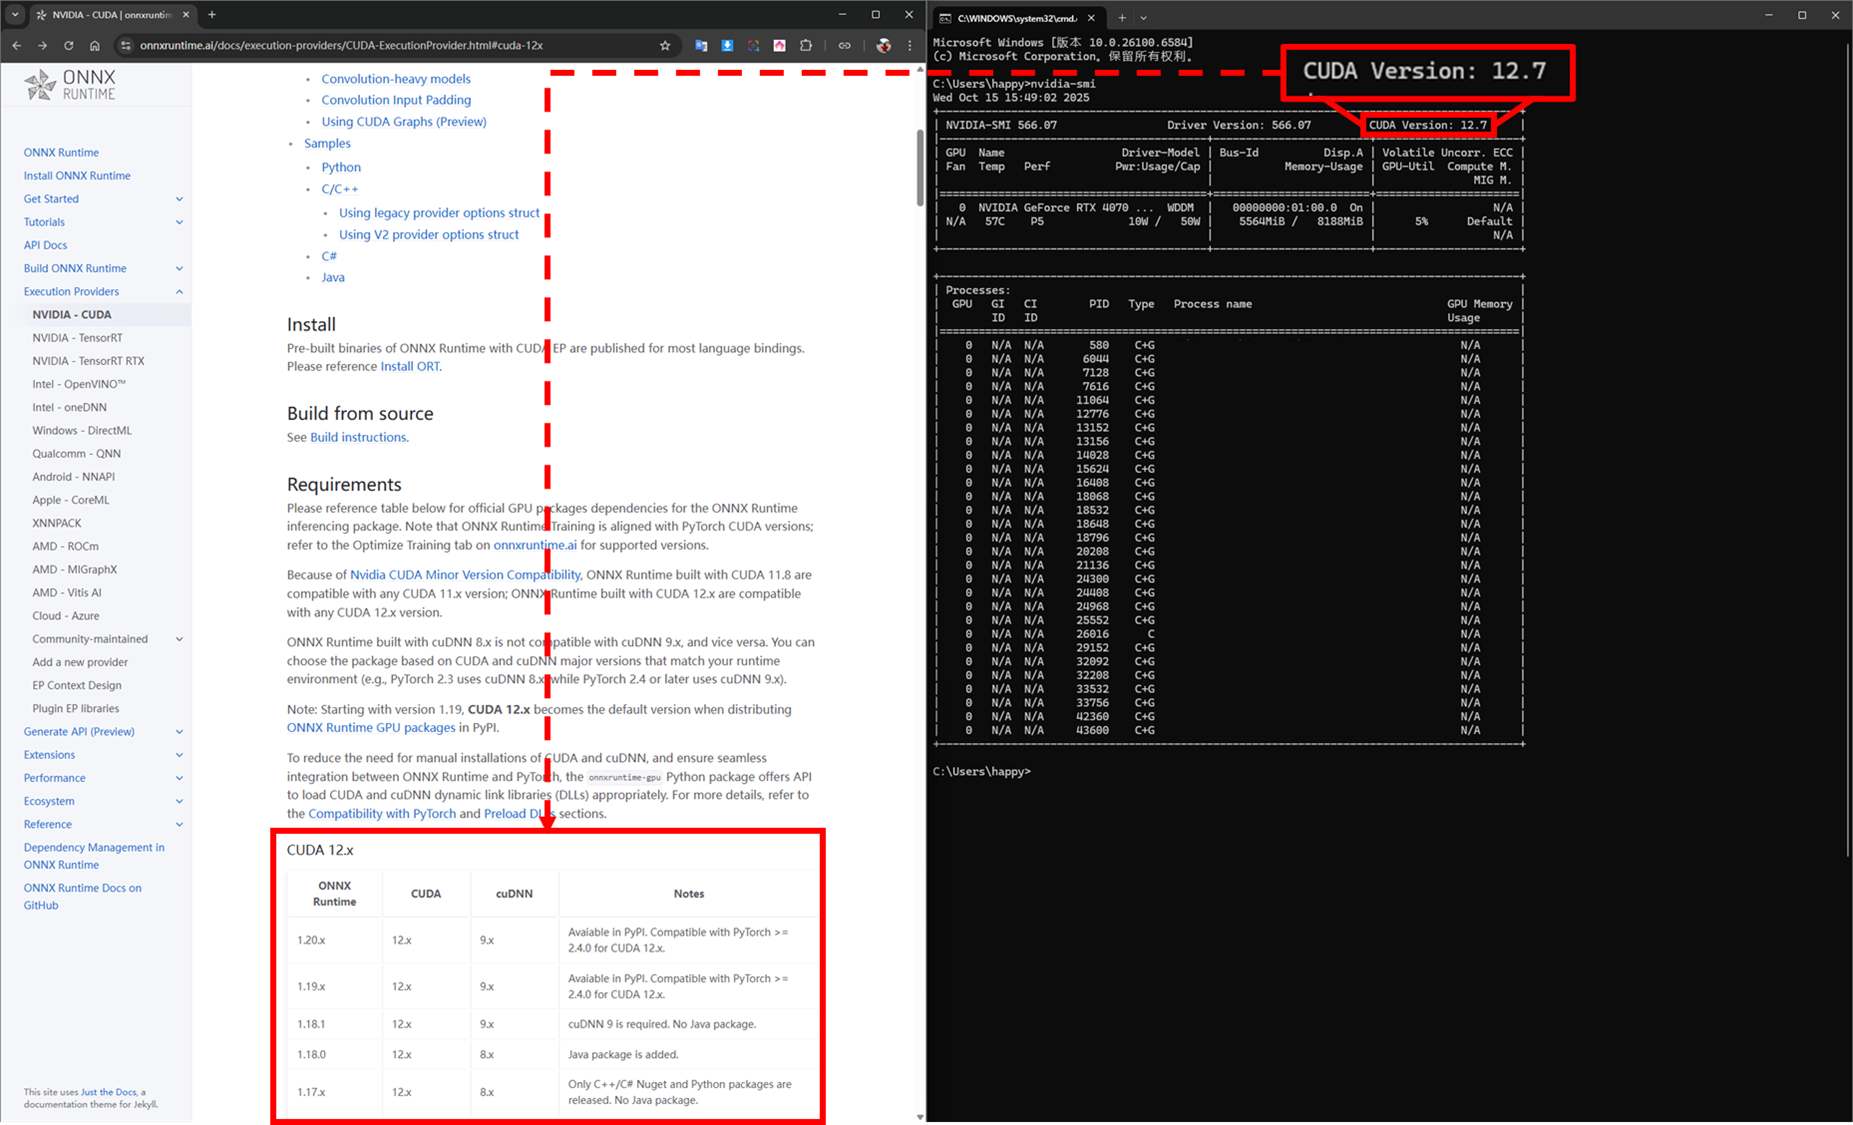Expand the Generate API (Preview) section

(179, 732)
